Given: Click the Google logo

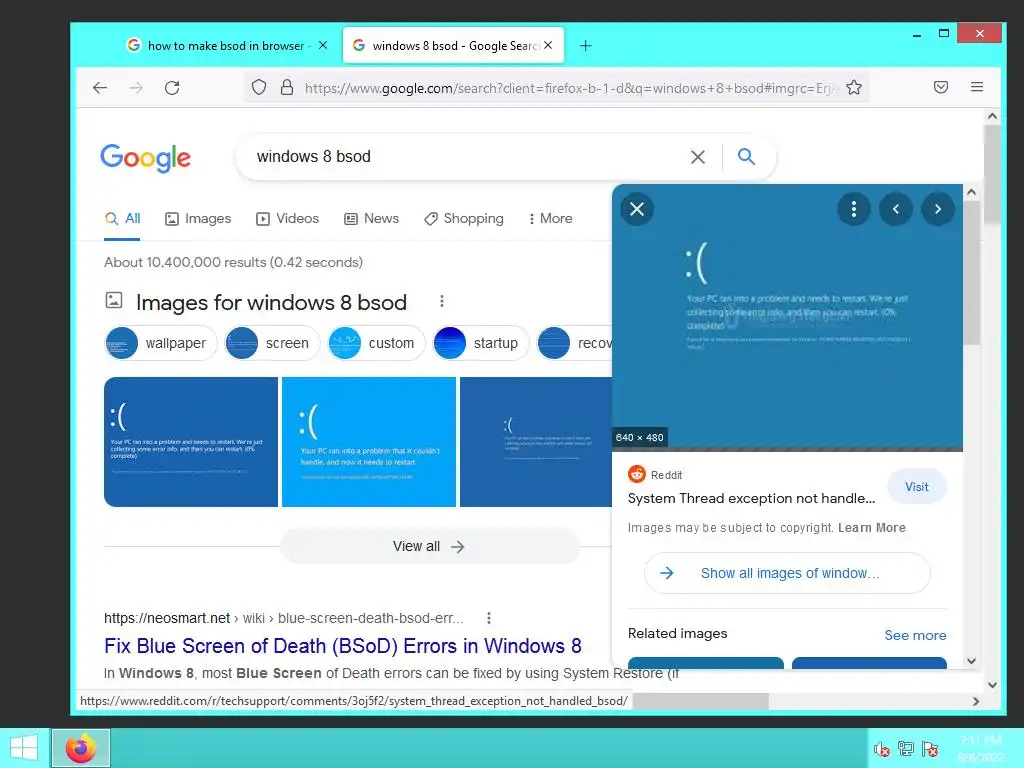Looking at the screenshot, I should [x=146, y=157].
